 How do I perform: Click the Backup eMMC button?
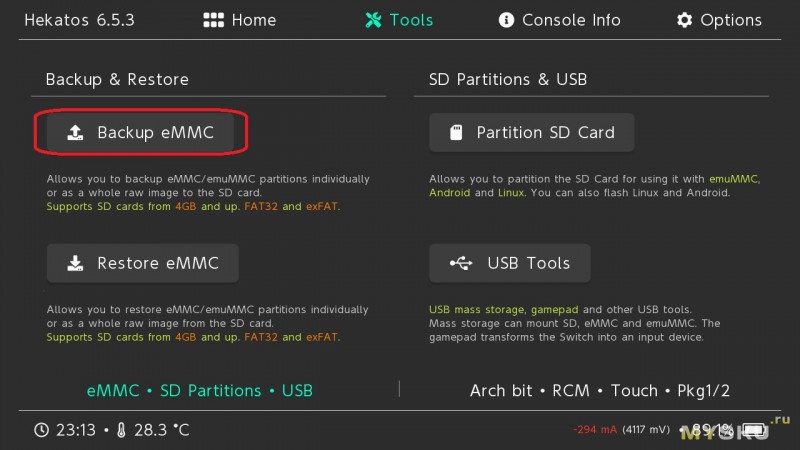pos(141,132)
